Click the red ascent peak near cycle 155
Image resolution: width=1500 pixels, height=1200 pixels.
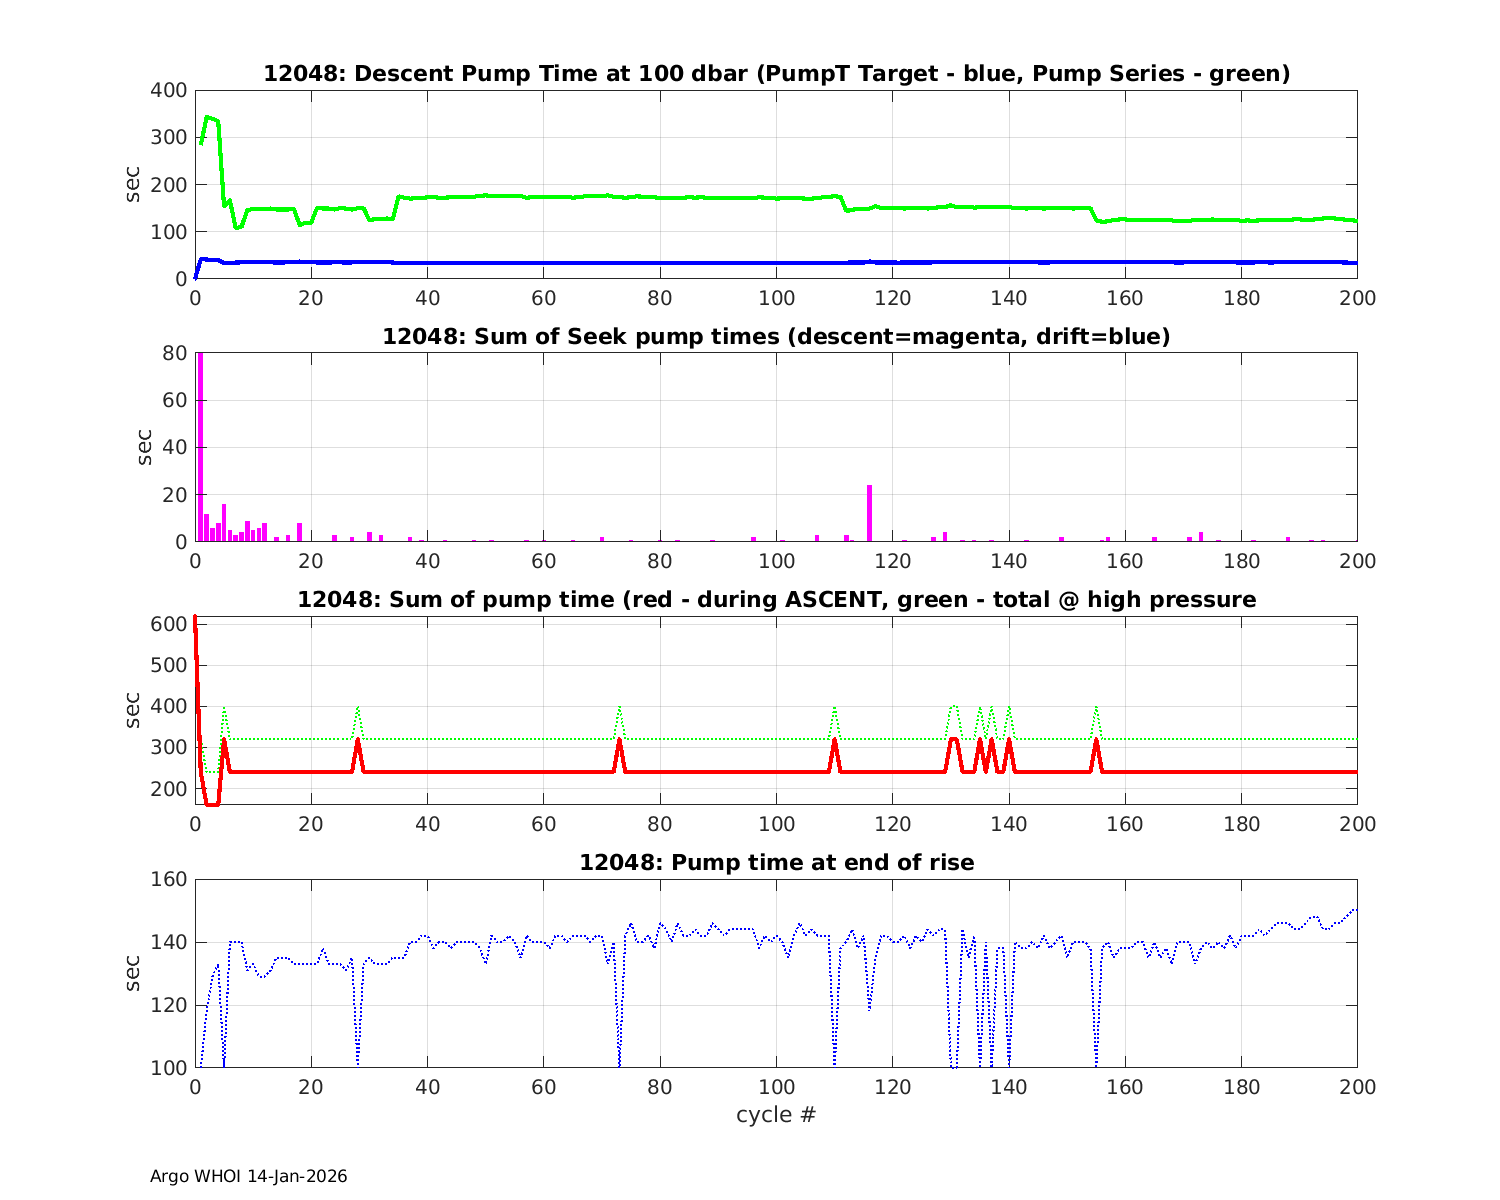click(x=1096, y=743)
